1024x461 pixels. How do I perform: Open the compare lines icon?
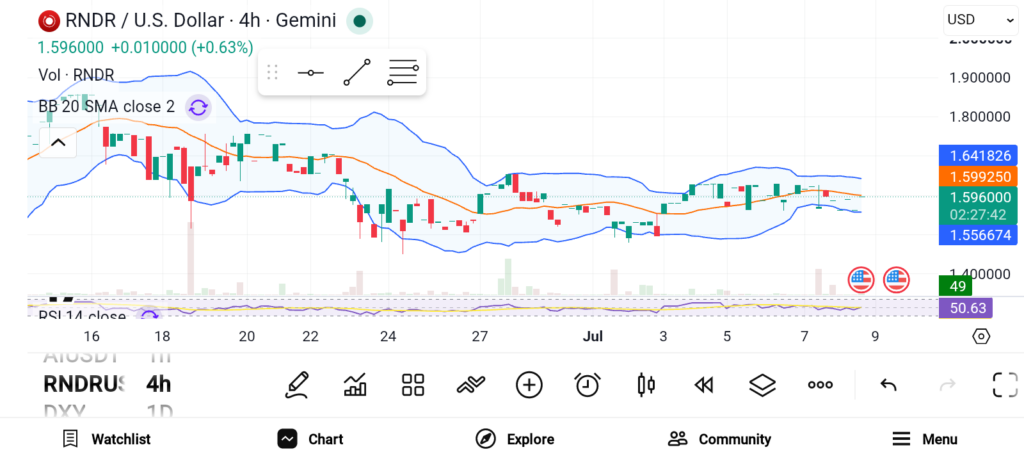tap(471, 385)
